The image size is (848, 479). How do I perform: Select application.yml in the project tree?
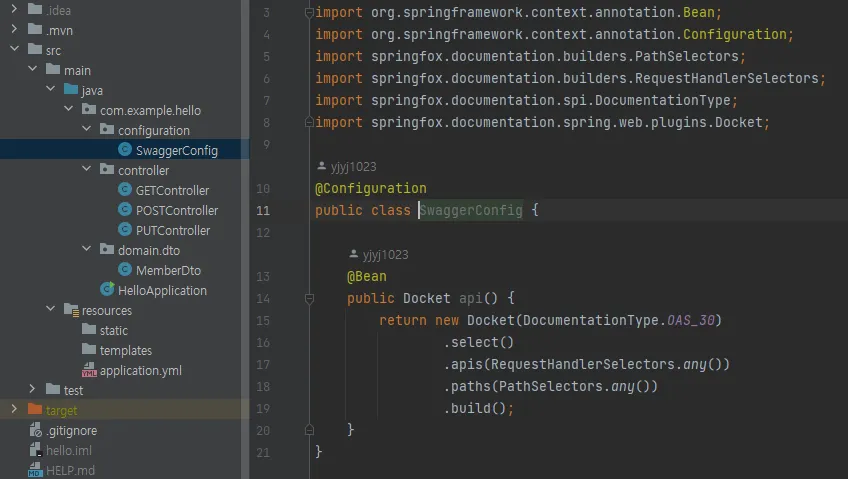click(x=141, y=370)
